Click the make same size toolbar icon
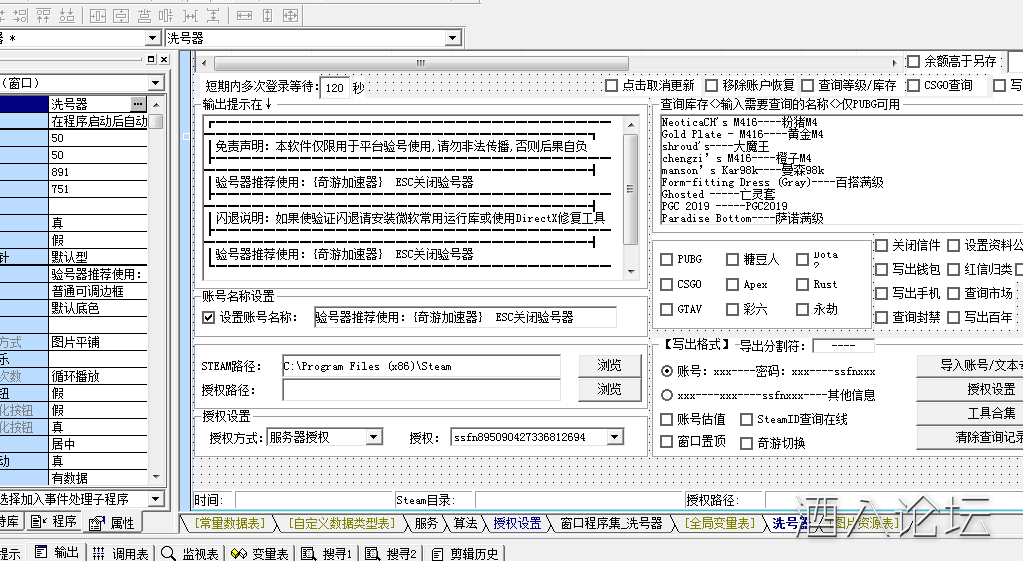The height and width of the screenshot is (561, 1023). [290, 15]
